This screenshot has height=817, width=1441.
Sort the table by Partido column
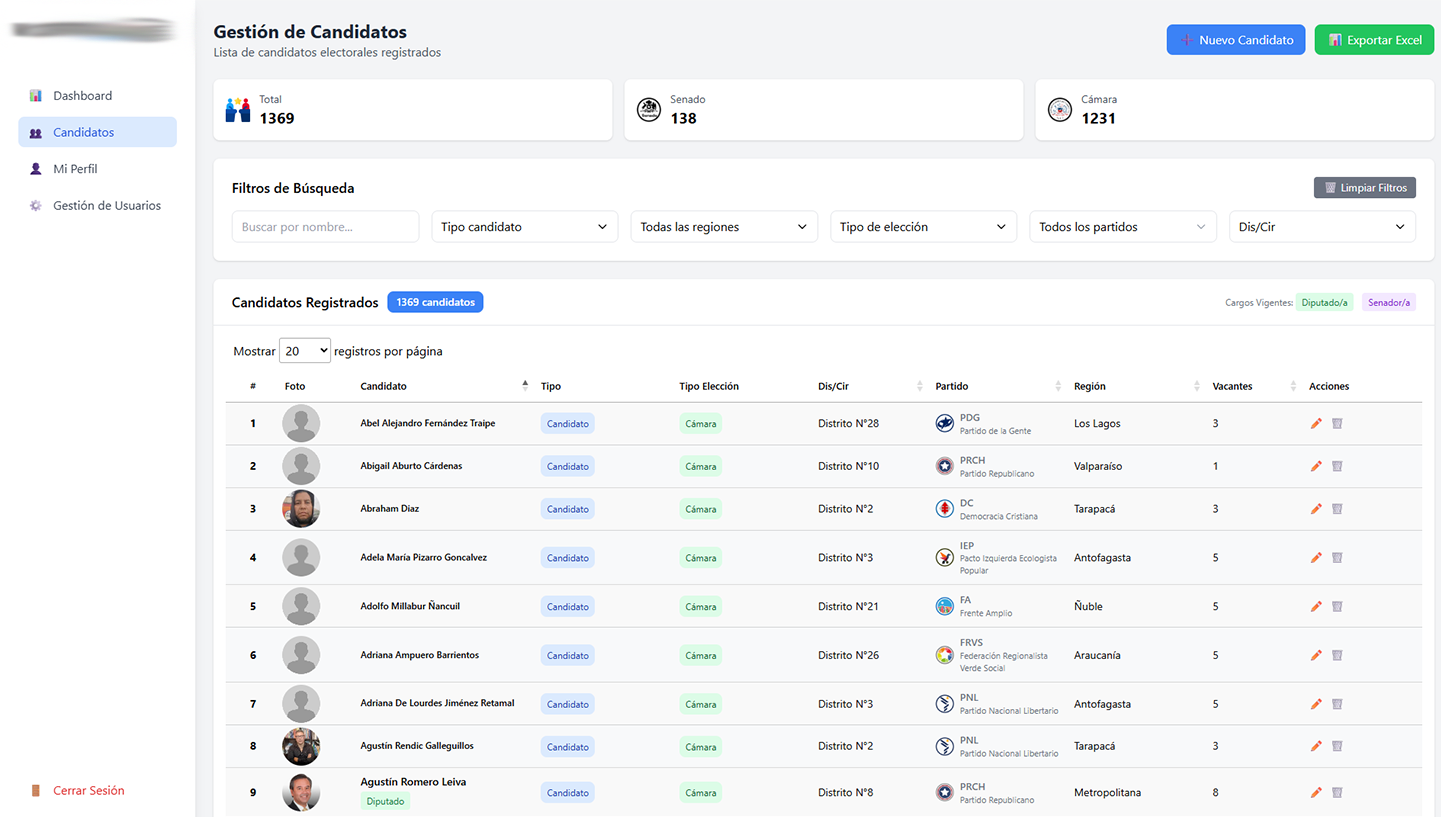[x=951, y=386]
